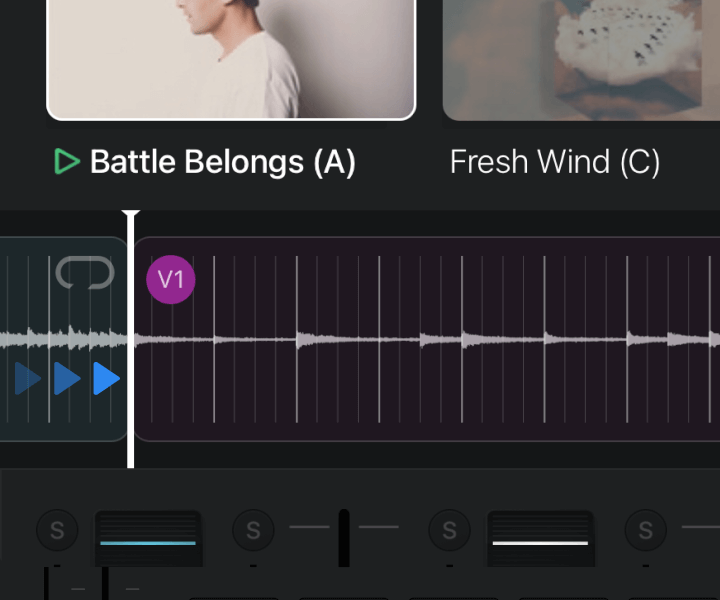
Task: Click the waveform inside the V1 section
Action: click(x=420, y=340)
